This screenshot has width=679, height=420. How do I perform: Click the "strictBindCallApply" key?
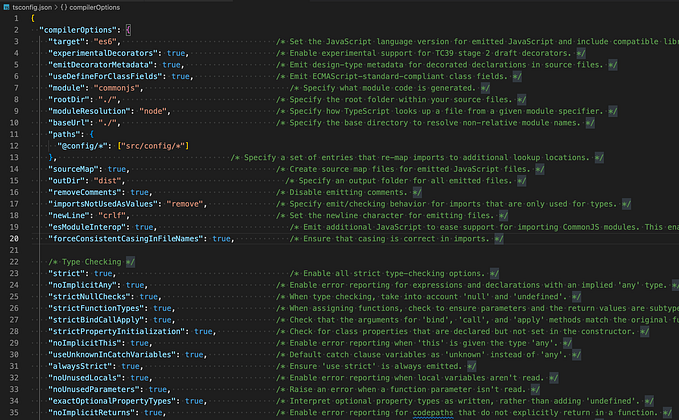tap(96, 320)
